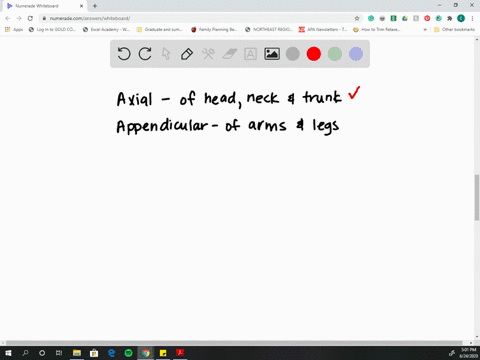The width and height of the screenshot is (480, 360).
Task: Open Task View on the taskbar
Action: point(59,353)
